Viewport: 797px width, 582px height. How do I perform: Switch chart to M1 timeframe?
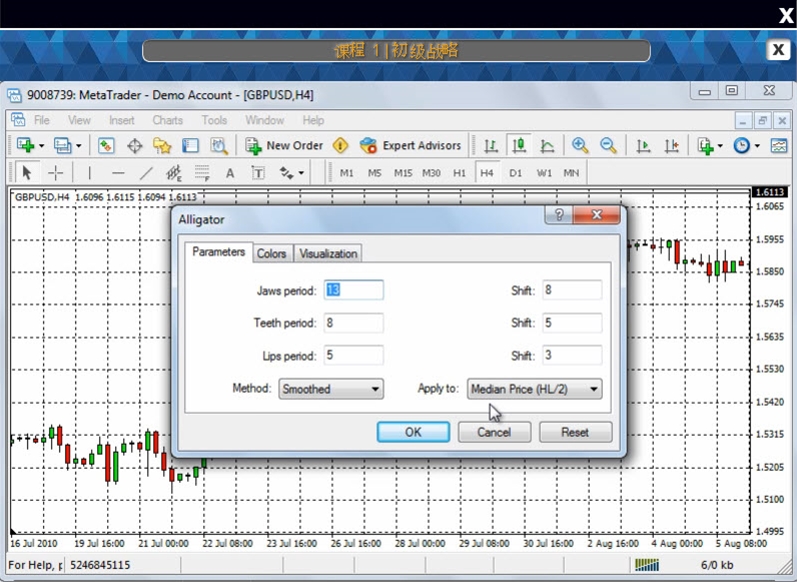(347, 173)
